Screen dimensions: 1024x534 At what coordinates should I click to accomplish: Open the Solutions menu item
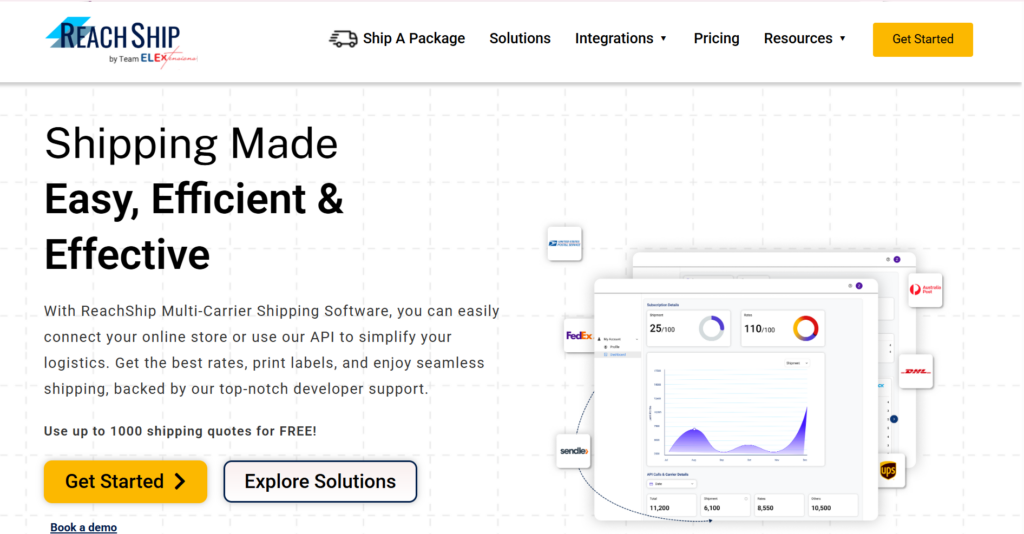tap(520, 39)
